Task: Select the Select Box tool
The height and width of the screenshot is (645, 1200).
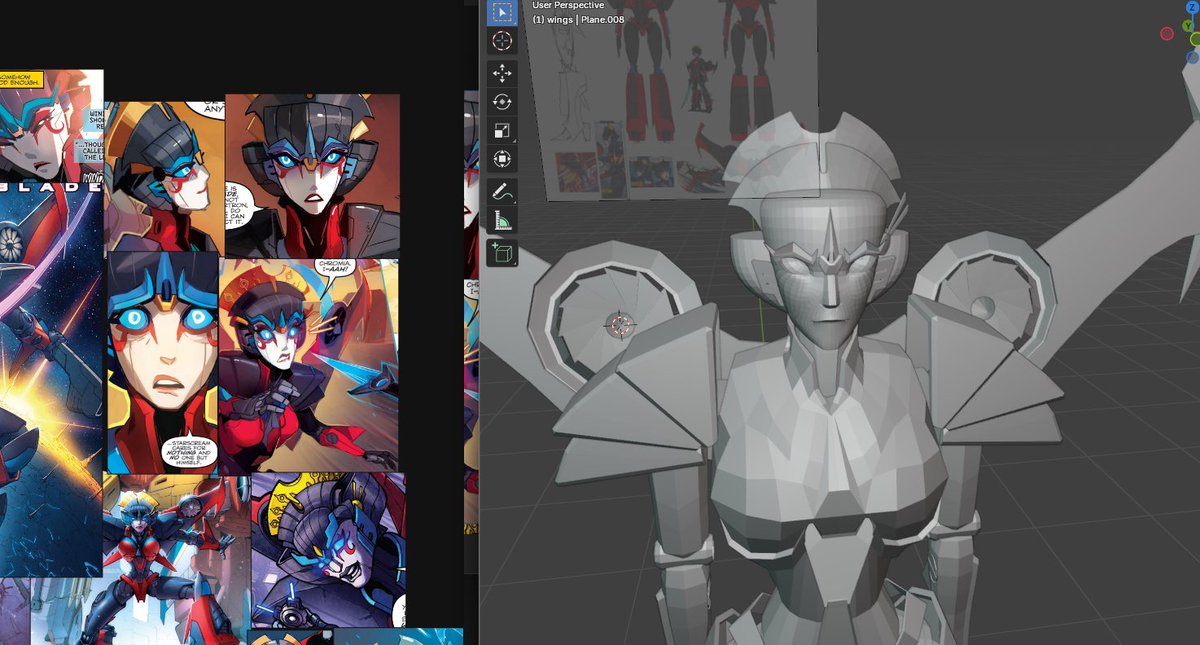Action: click(502, 12)
